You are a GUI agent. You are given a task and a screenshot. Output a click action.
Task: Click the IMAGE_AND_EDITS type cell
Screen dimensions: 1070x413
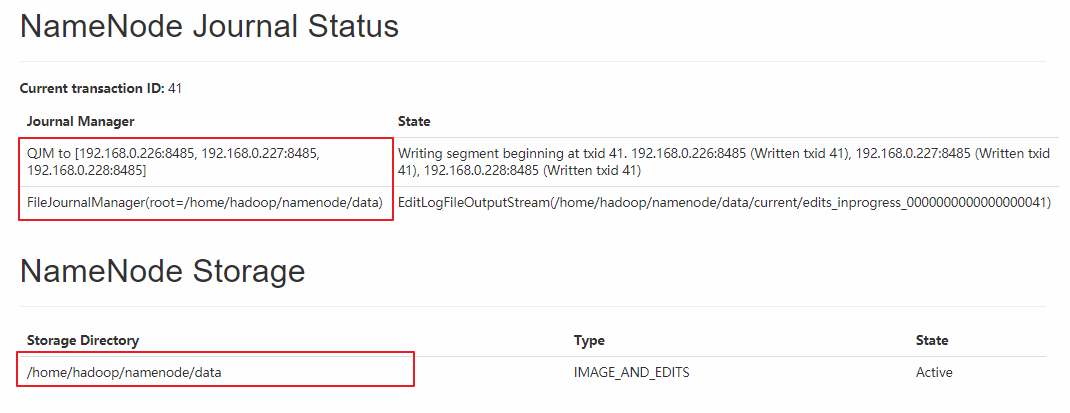coord(631,372)
